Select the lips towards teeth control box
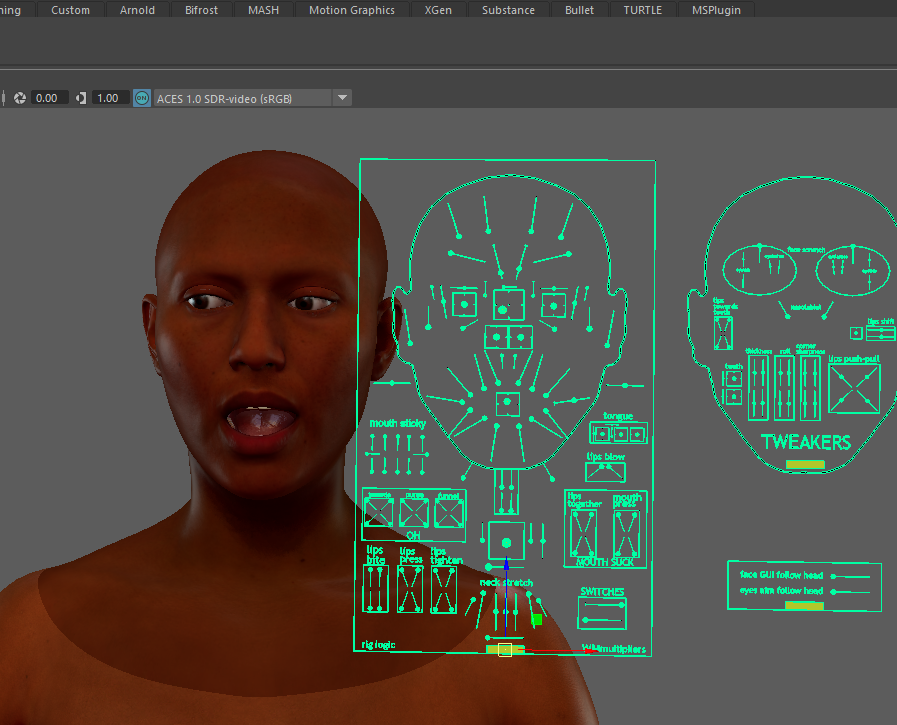This screenshot has height=725, width=897. [723, 332]
